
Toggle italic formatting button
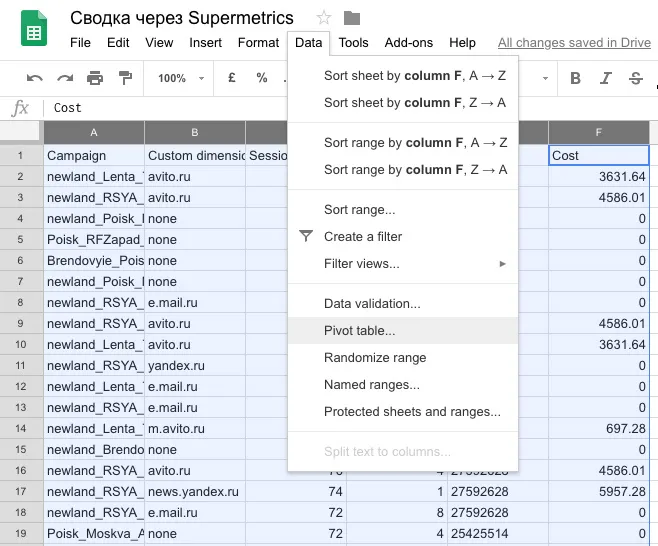(x=606, y=78)
